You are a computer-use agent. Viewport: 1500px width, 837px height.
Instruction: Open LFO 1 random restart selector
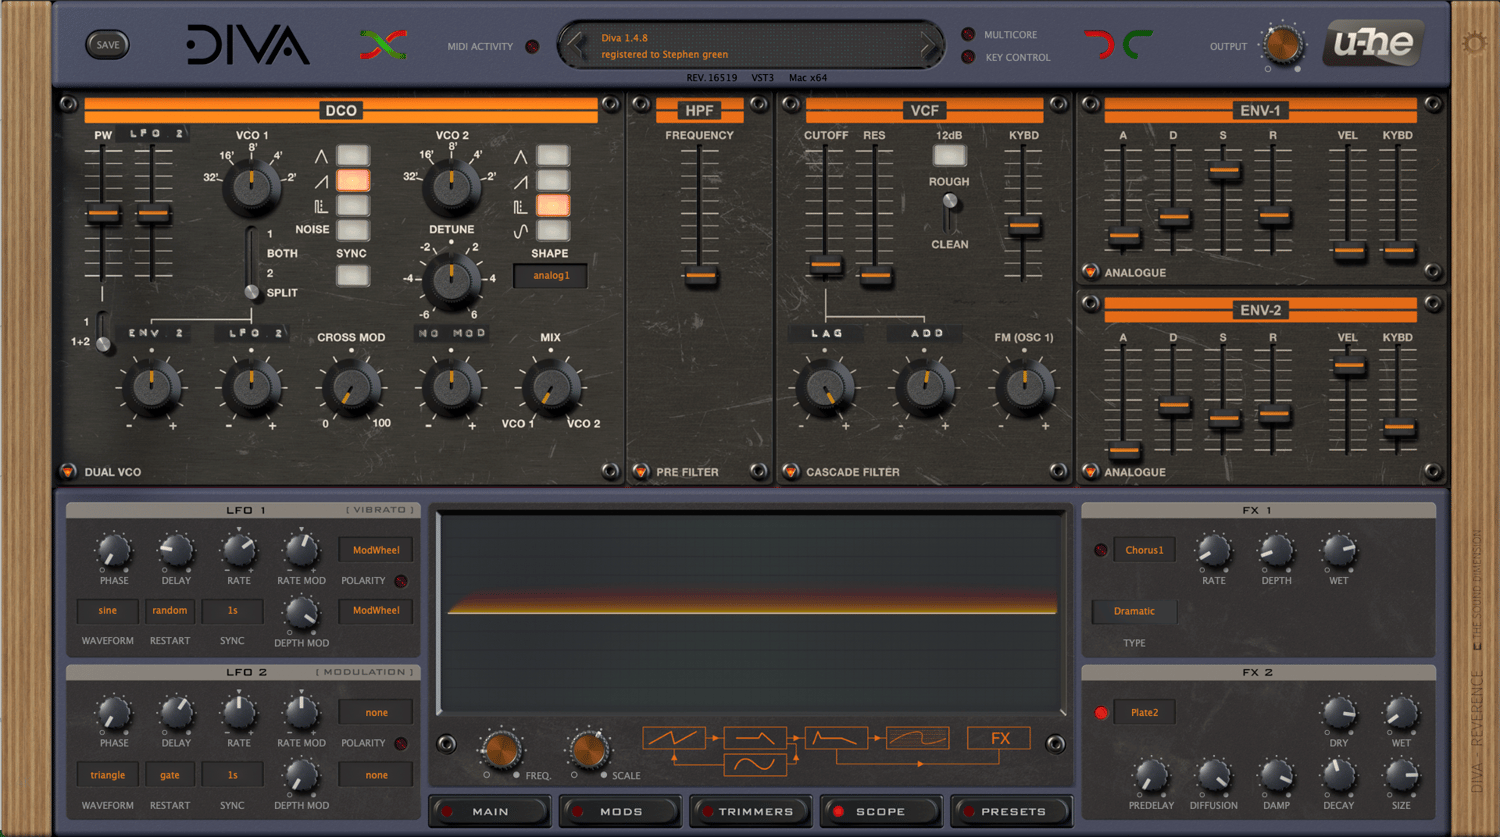pyautogui.click(x=169, y=610)
